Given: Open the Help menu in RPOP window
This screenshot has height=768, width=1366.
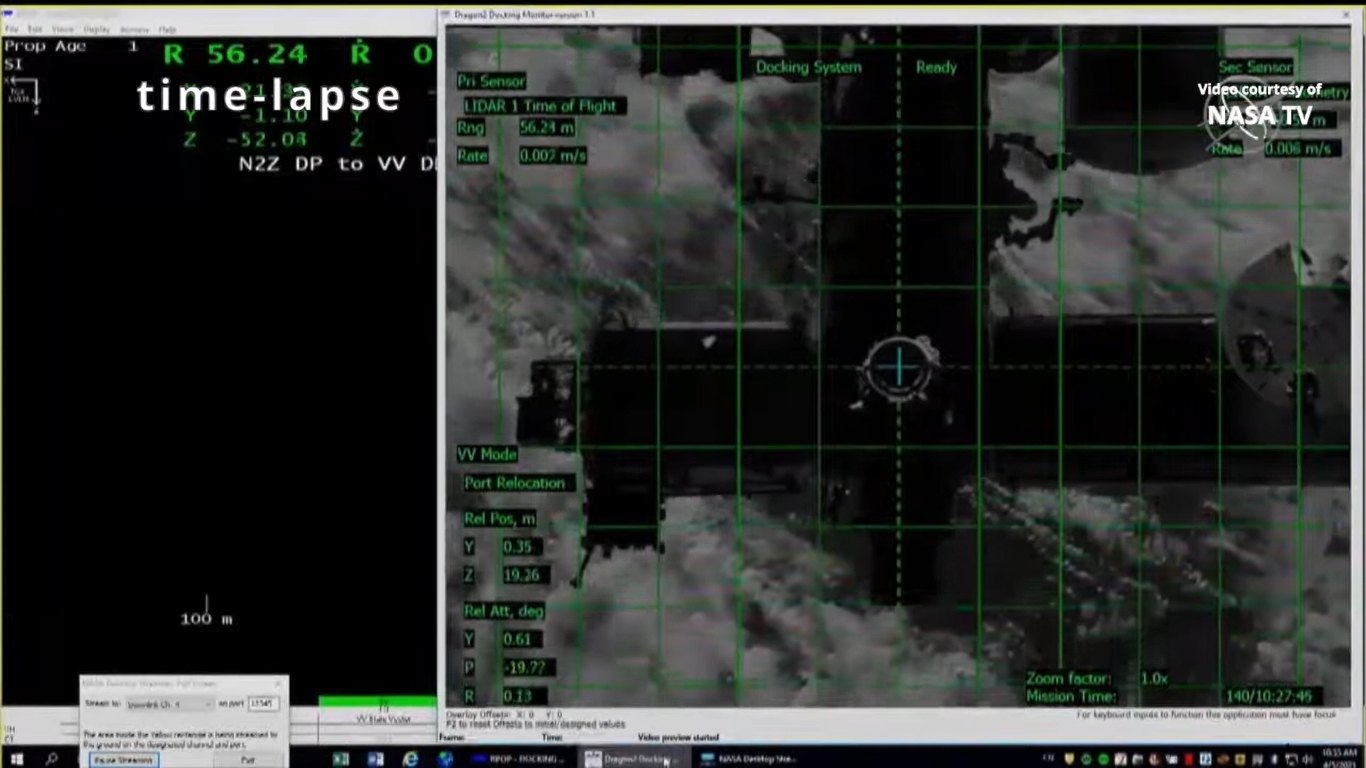Looking at the screenshot, I should pyautogui.click(x=167, y=30).
